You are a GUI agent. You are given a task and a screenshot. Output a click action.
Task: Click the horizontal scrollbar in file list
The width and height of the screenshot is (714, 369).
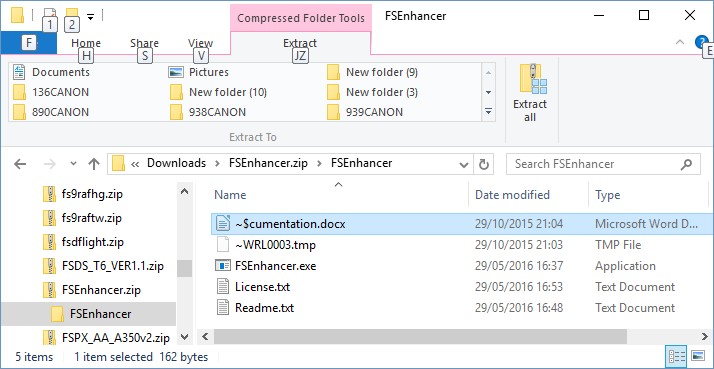tap(420, 337)
